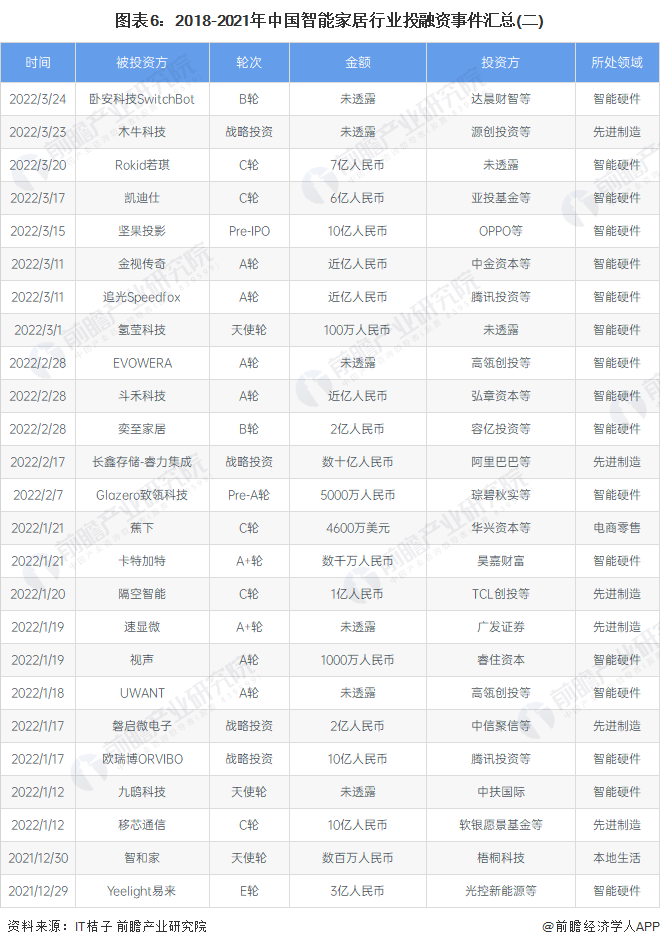660x947 pixels.
Task: Click the 弘章资本等 investor cell
Action: tap(501, 396)
